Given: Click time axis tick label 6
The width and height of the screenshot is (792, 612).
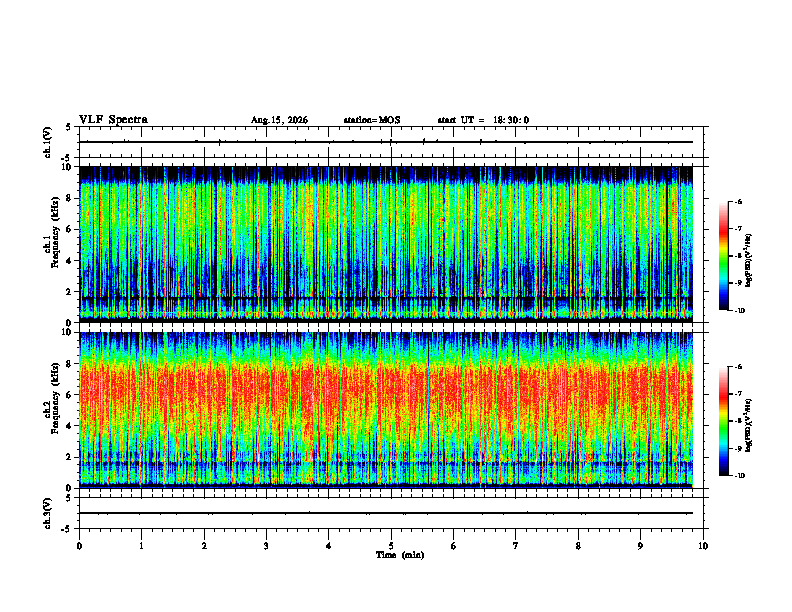Looking at the screenshot, I should (x=453, y=546).
